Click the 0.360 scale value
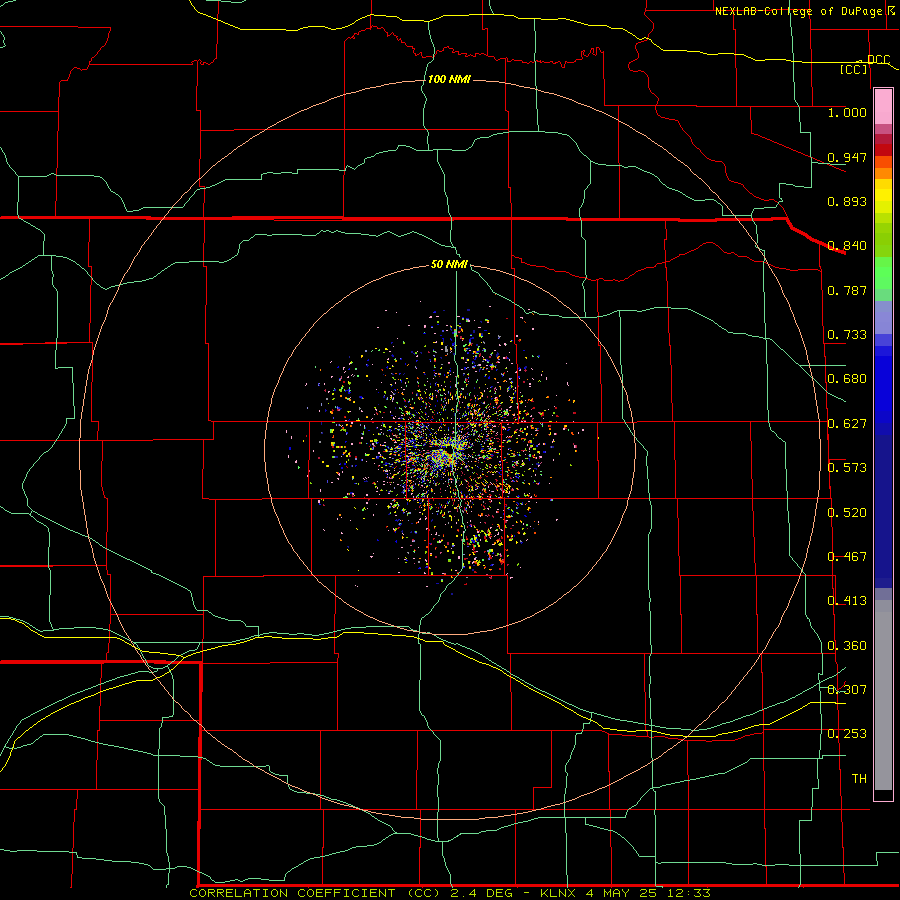The width and height of the screenshot is (900, 900). click(847, 646)
